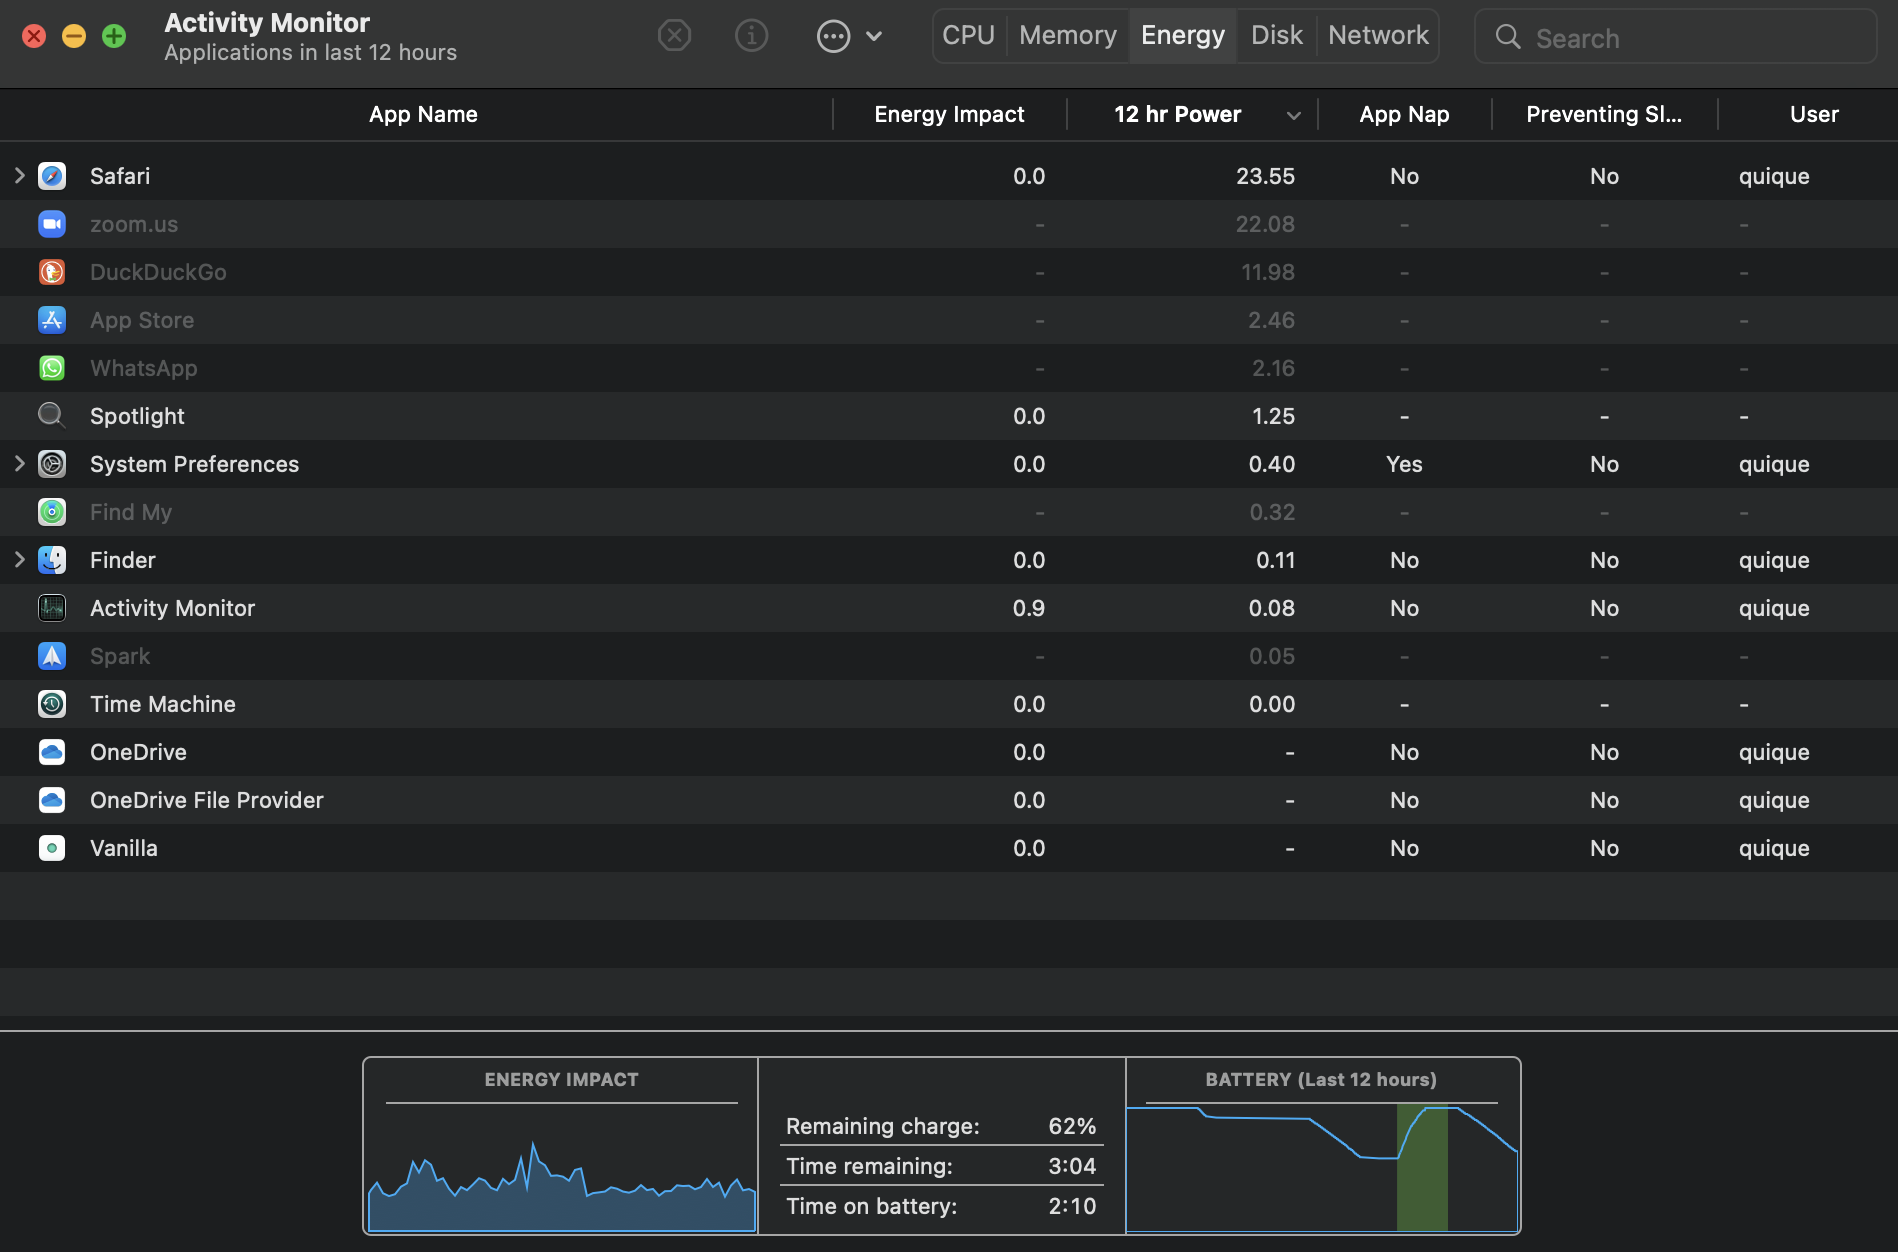The height and width of the screenshot is (1252, 1898).
Task: Click the DuckDuckGo app icon
Action: coord(52,272)
